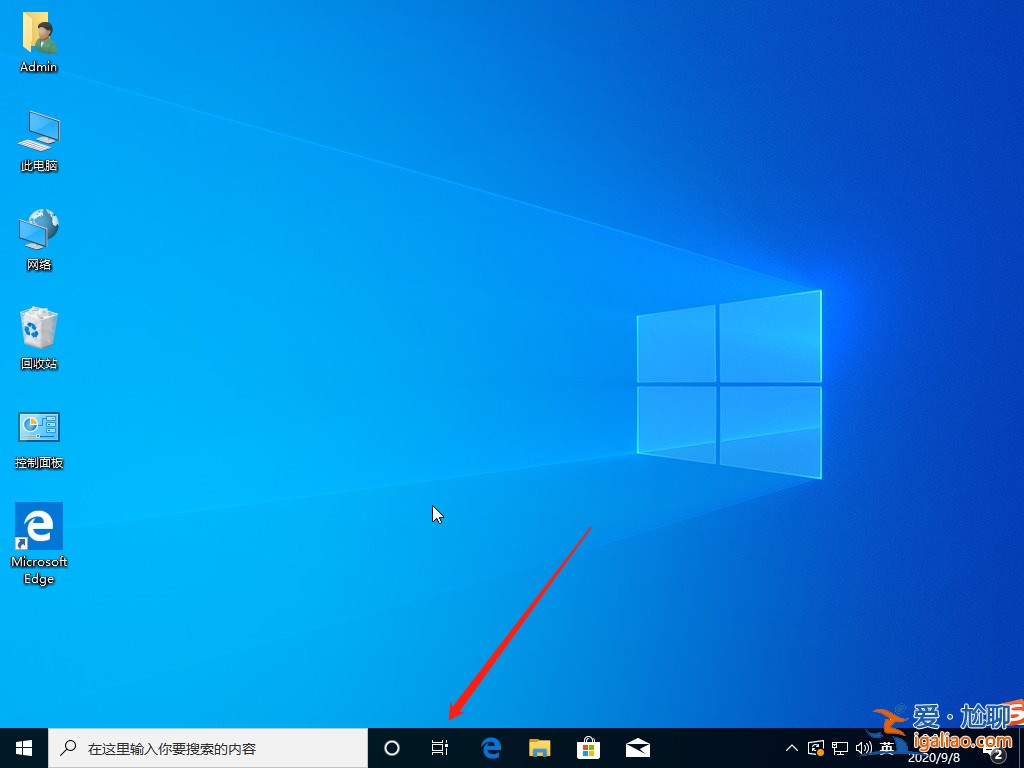1024x768 pixels.
Task: Open Microsoft Edge from the taskbar
Action: [x=489, y=747]
